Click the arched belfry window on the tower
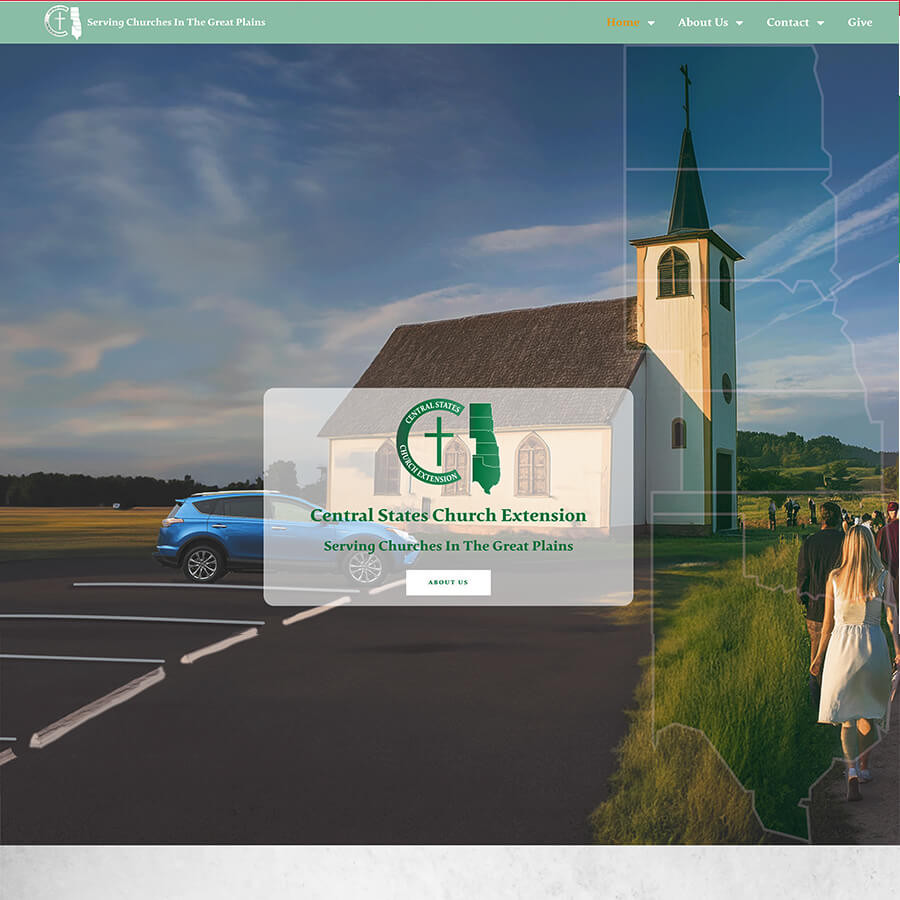The width and height of the screenshot is (900, 900). [x=673, y=272]
